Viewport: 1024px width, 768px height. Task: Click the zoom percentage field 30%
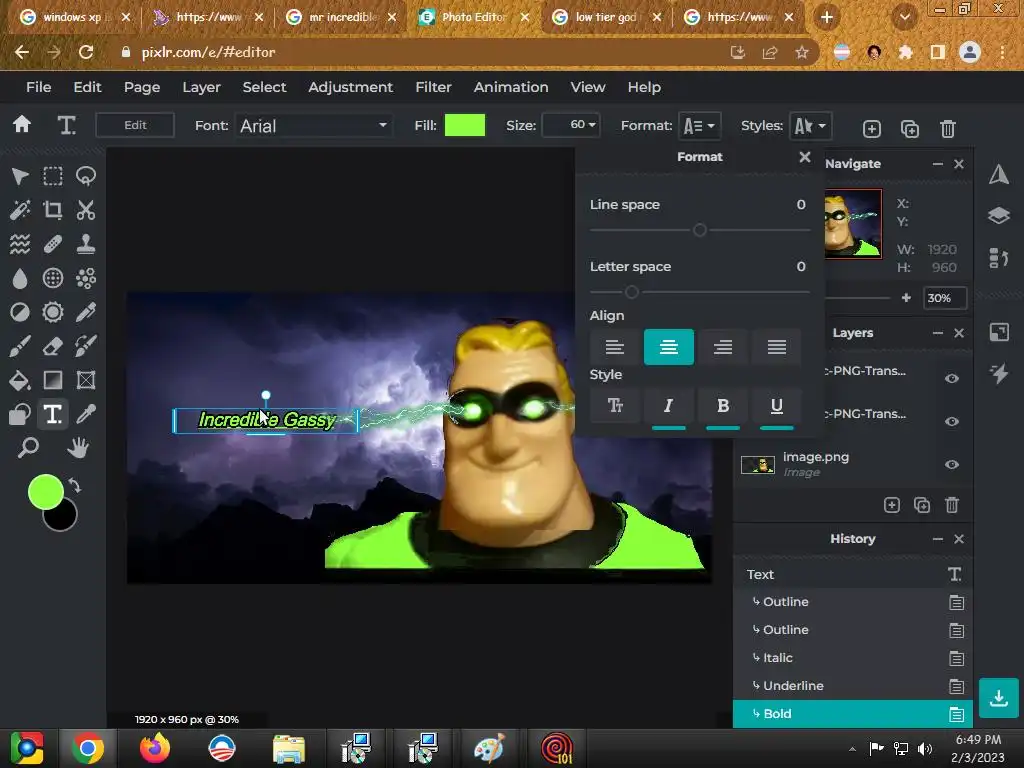tap(944, 298)
